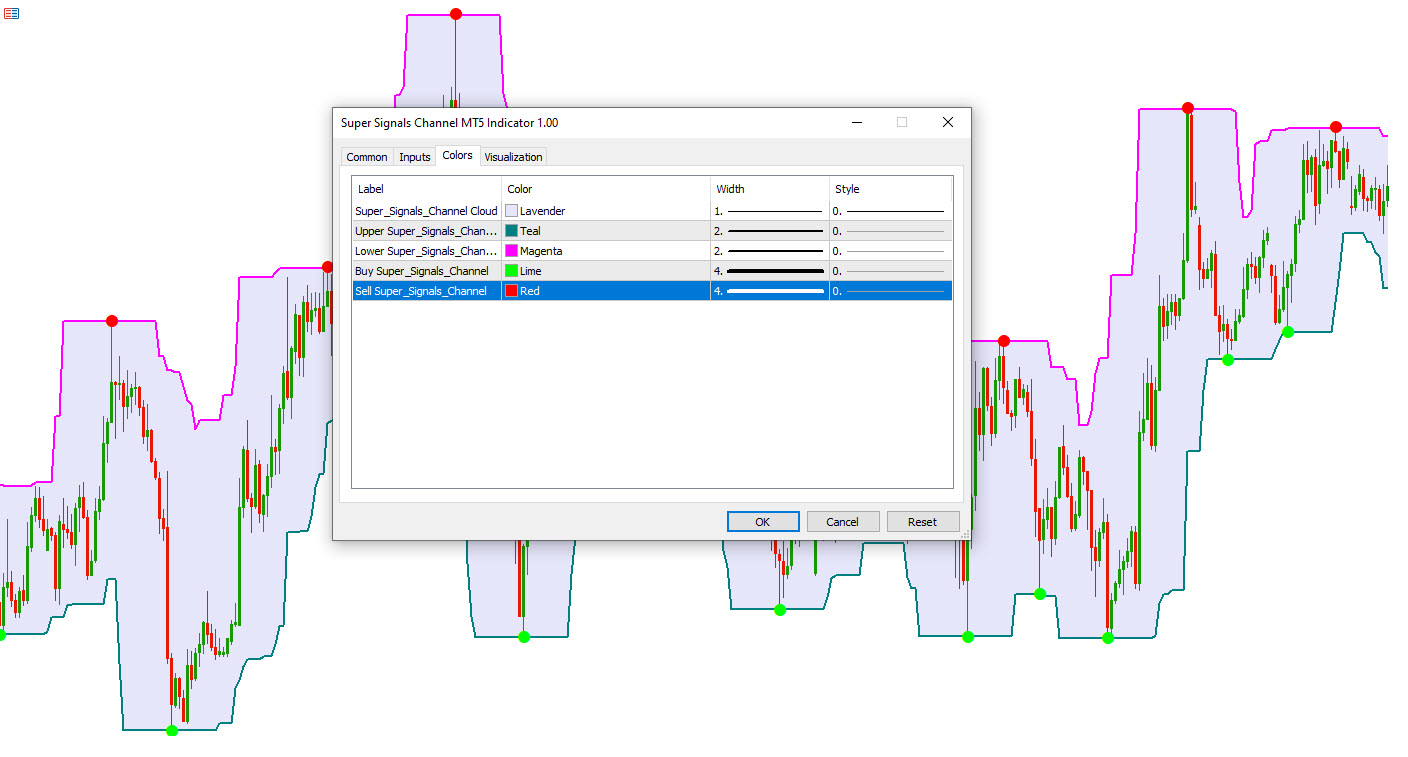Click the Magenta color swatch

point(514,251)
